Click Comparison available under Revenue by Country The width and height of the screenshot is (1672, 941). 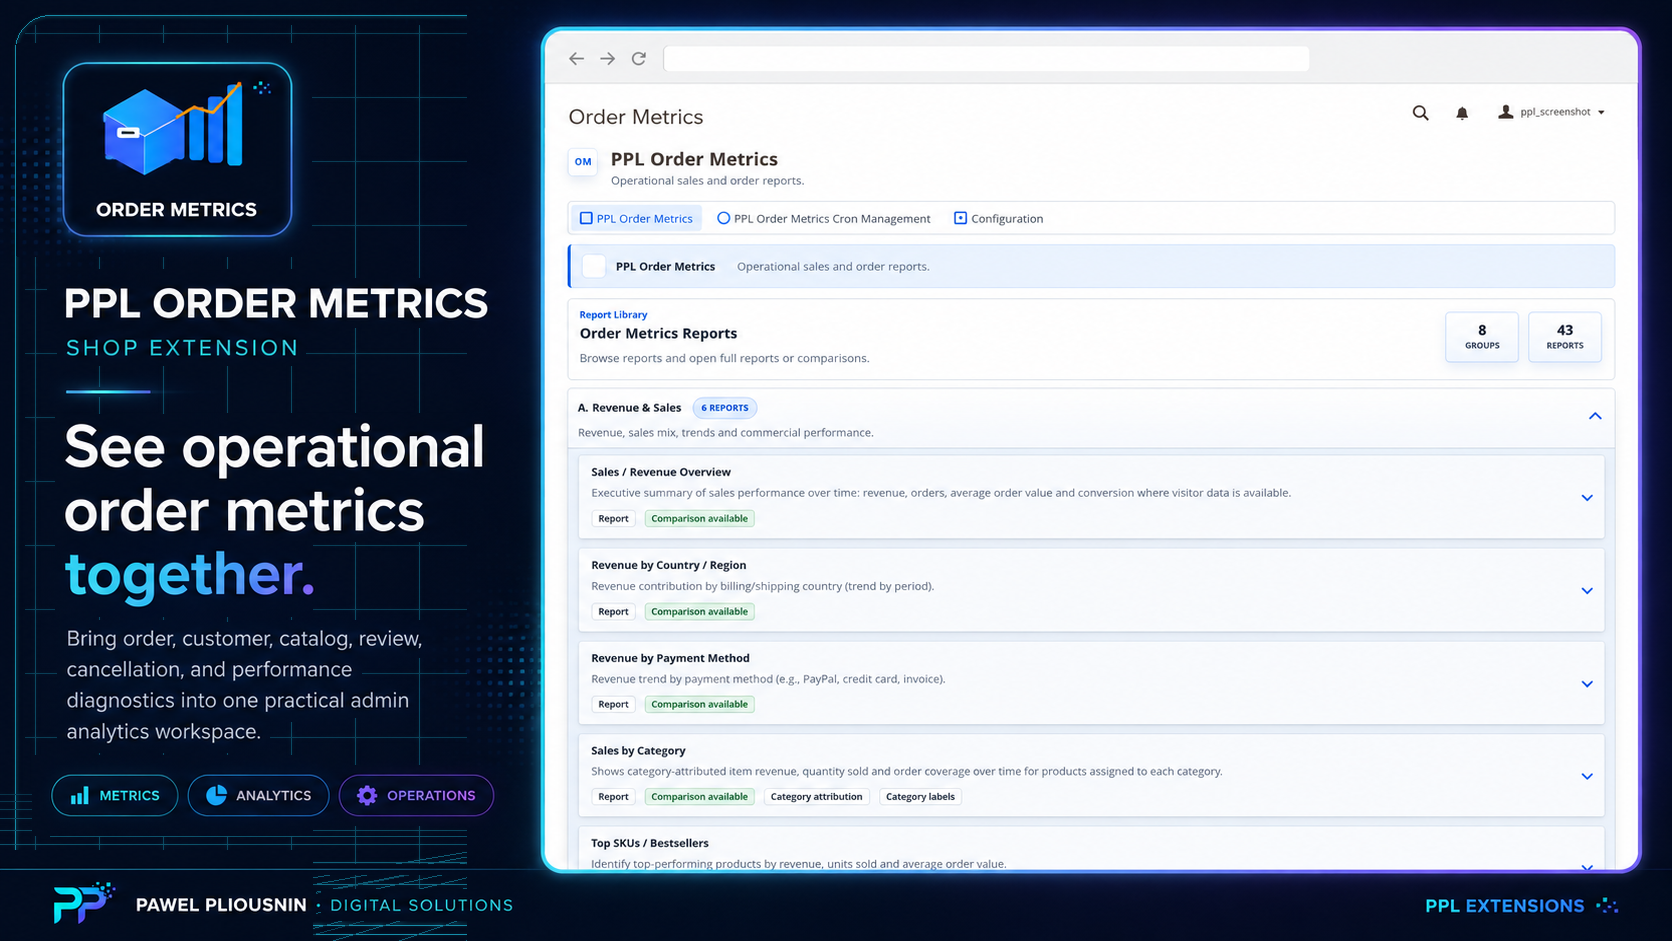[699, 611]
